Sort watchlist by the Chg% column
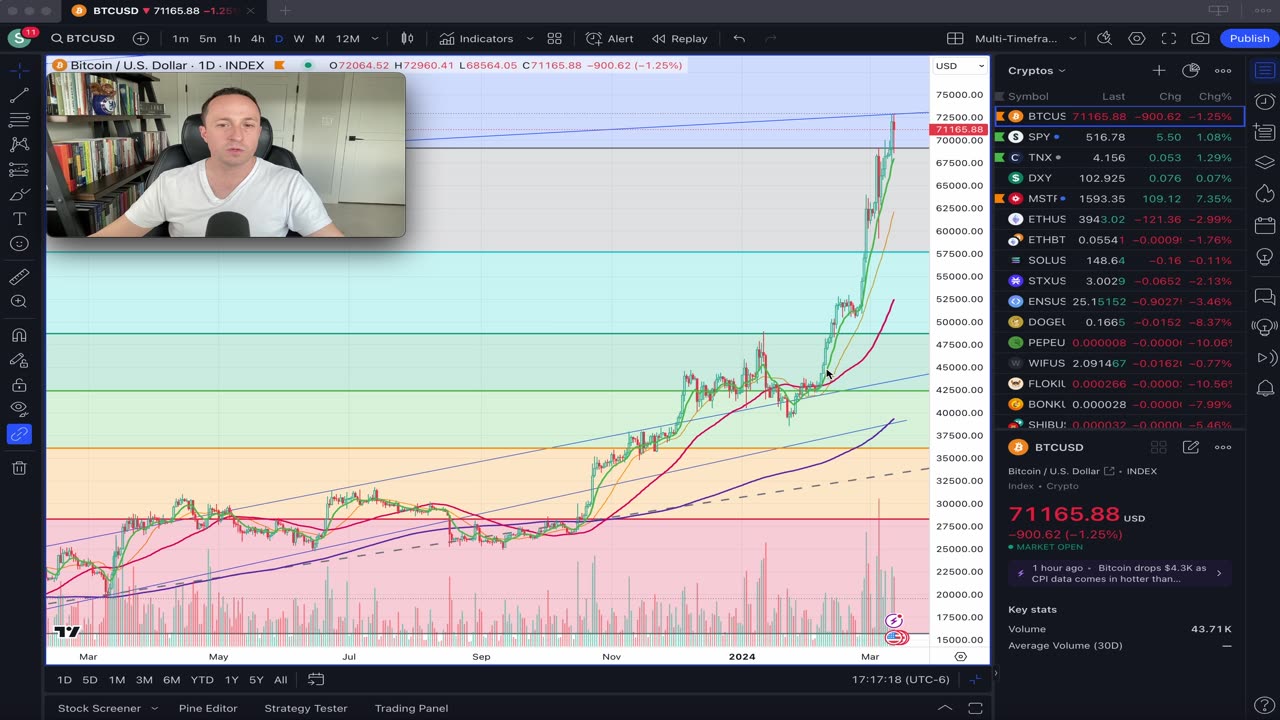1280x720 pixels. click(x=1215, y=96)
